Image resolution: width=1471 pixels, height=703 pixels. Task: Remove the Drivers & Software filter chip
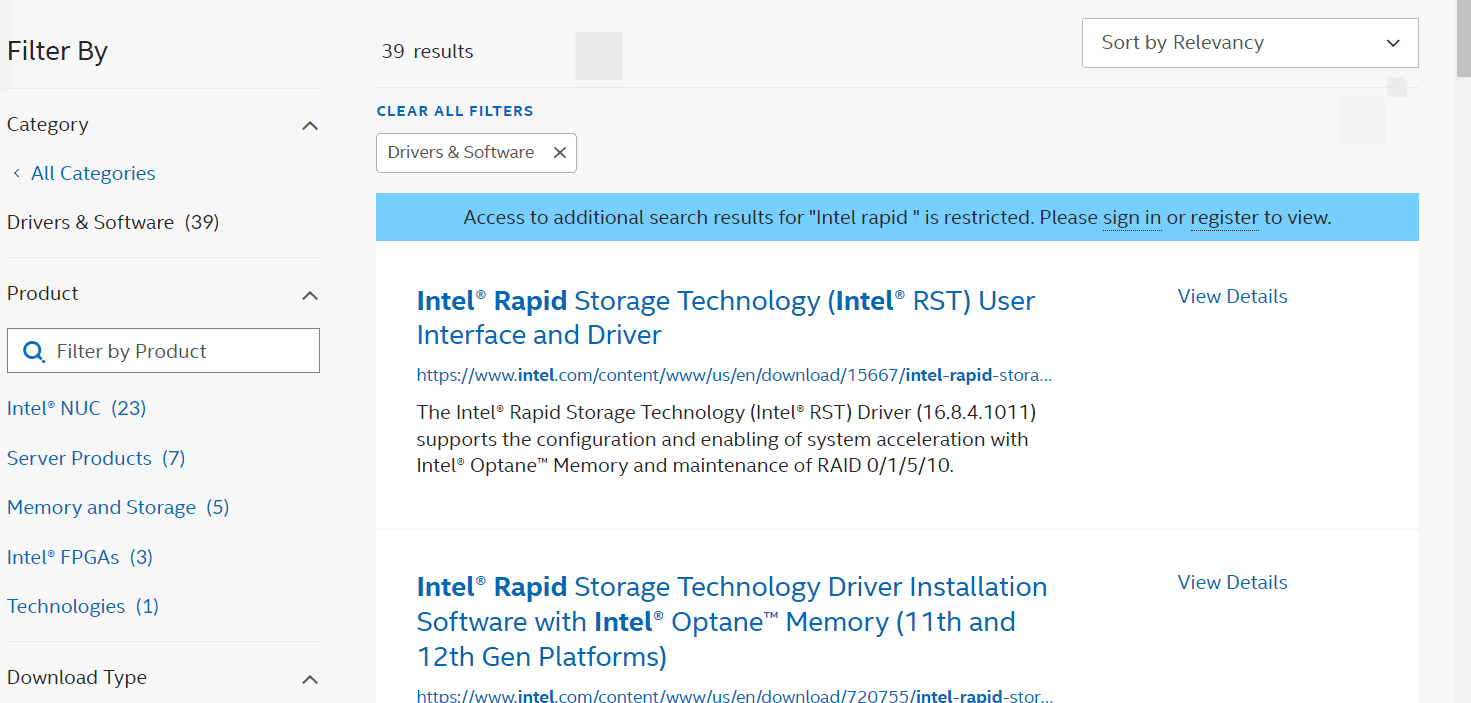pos(559,152)
